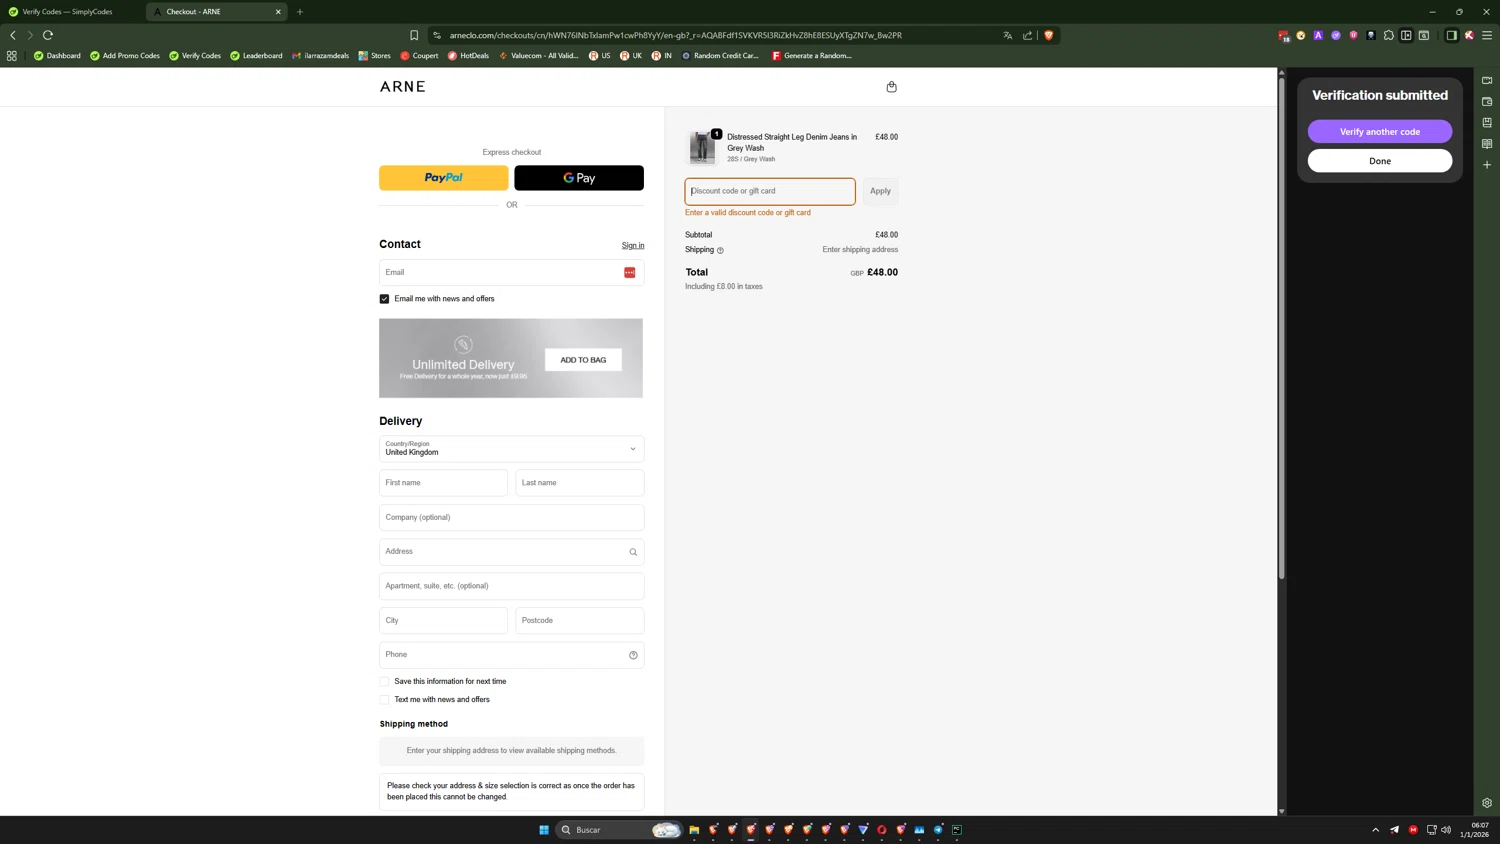Screen dimensions: 1500x844
Task: Click the Apartment, suite, etc. field
Action: (511, 586)
